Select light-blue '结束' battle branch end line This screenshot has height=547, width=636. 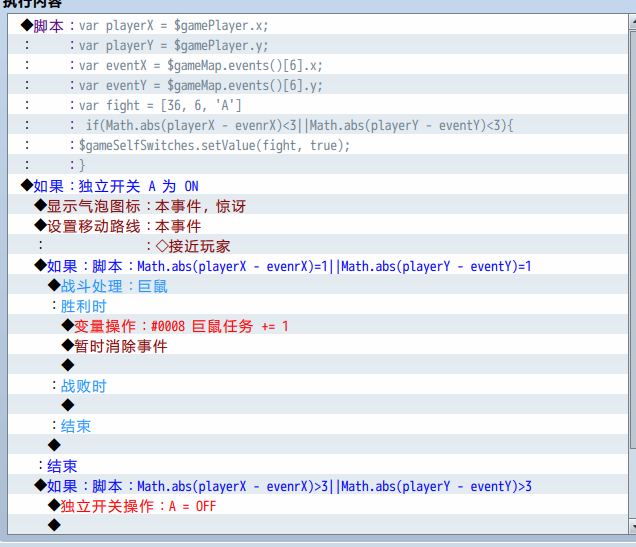click(318, 425)
